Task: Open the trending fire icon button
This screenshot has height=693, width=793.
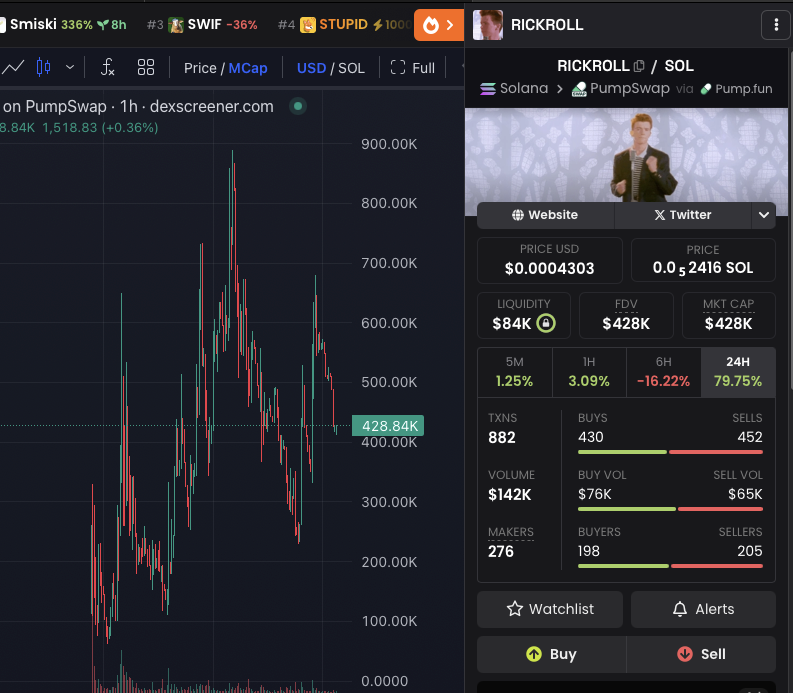Action: point(438,25)
